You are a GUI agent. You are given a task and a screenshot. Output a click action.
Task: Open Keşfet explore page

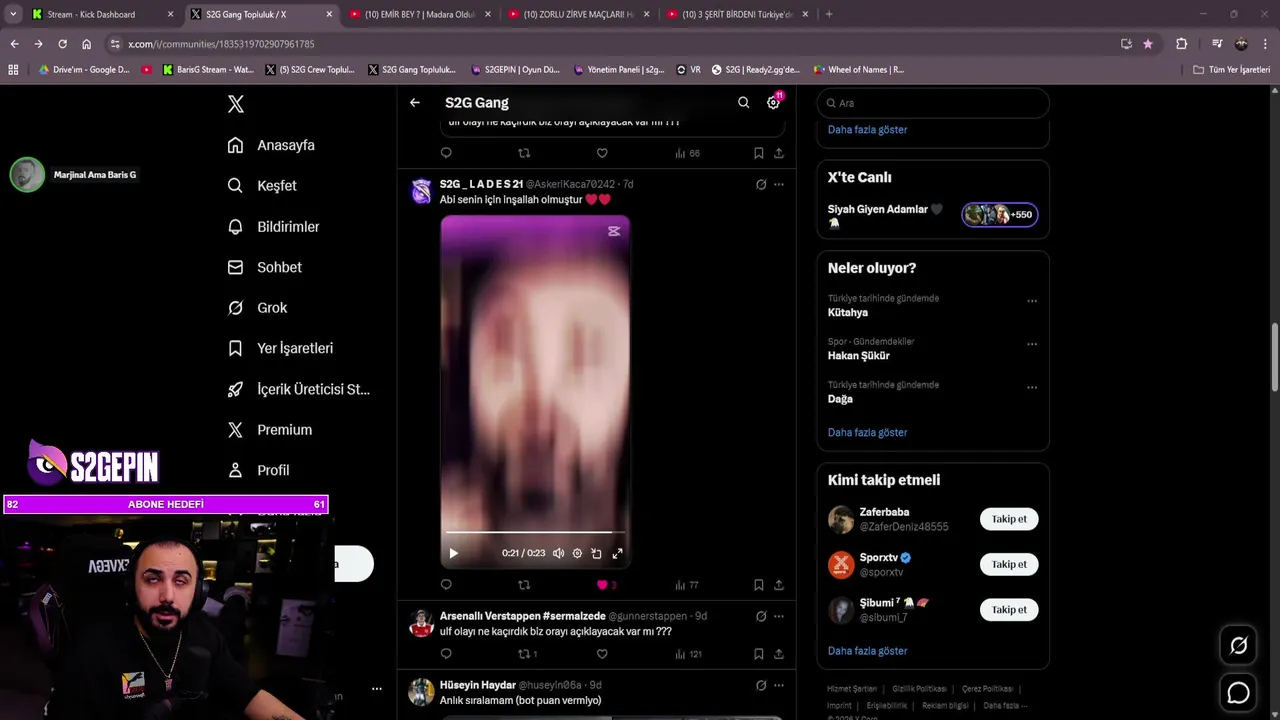tap(262, 186)
